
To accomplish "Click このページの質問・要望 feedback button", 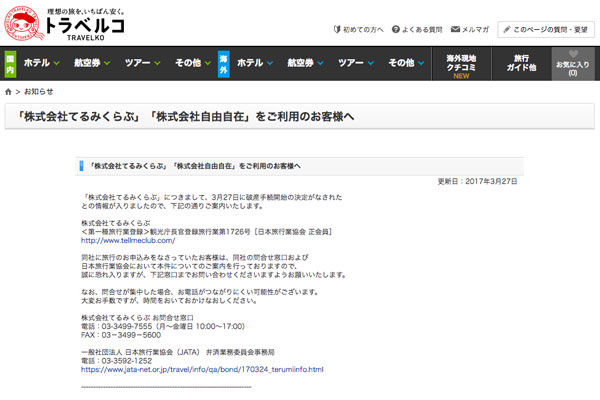I will click(x=546, y=29).
